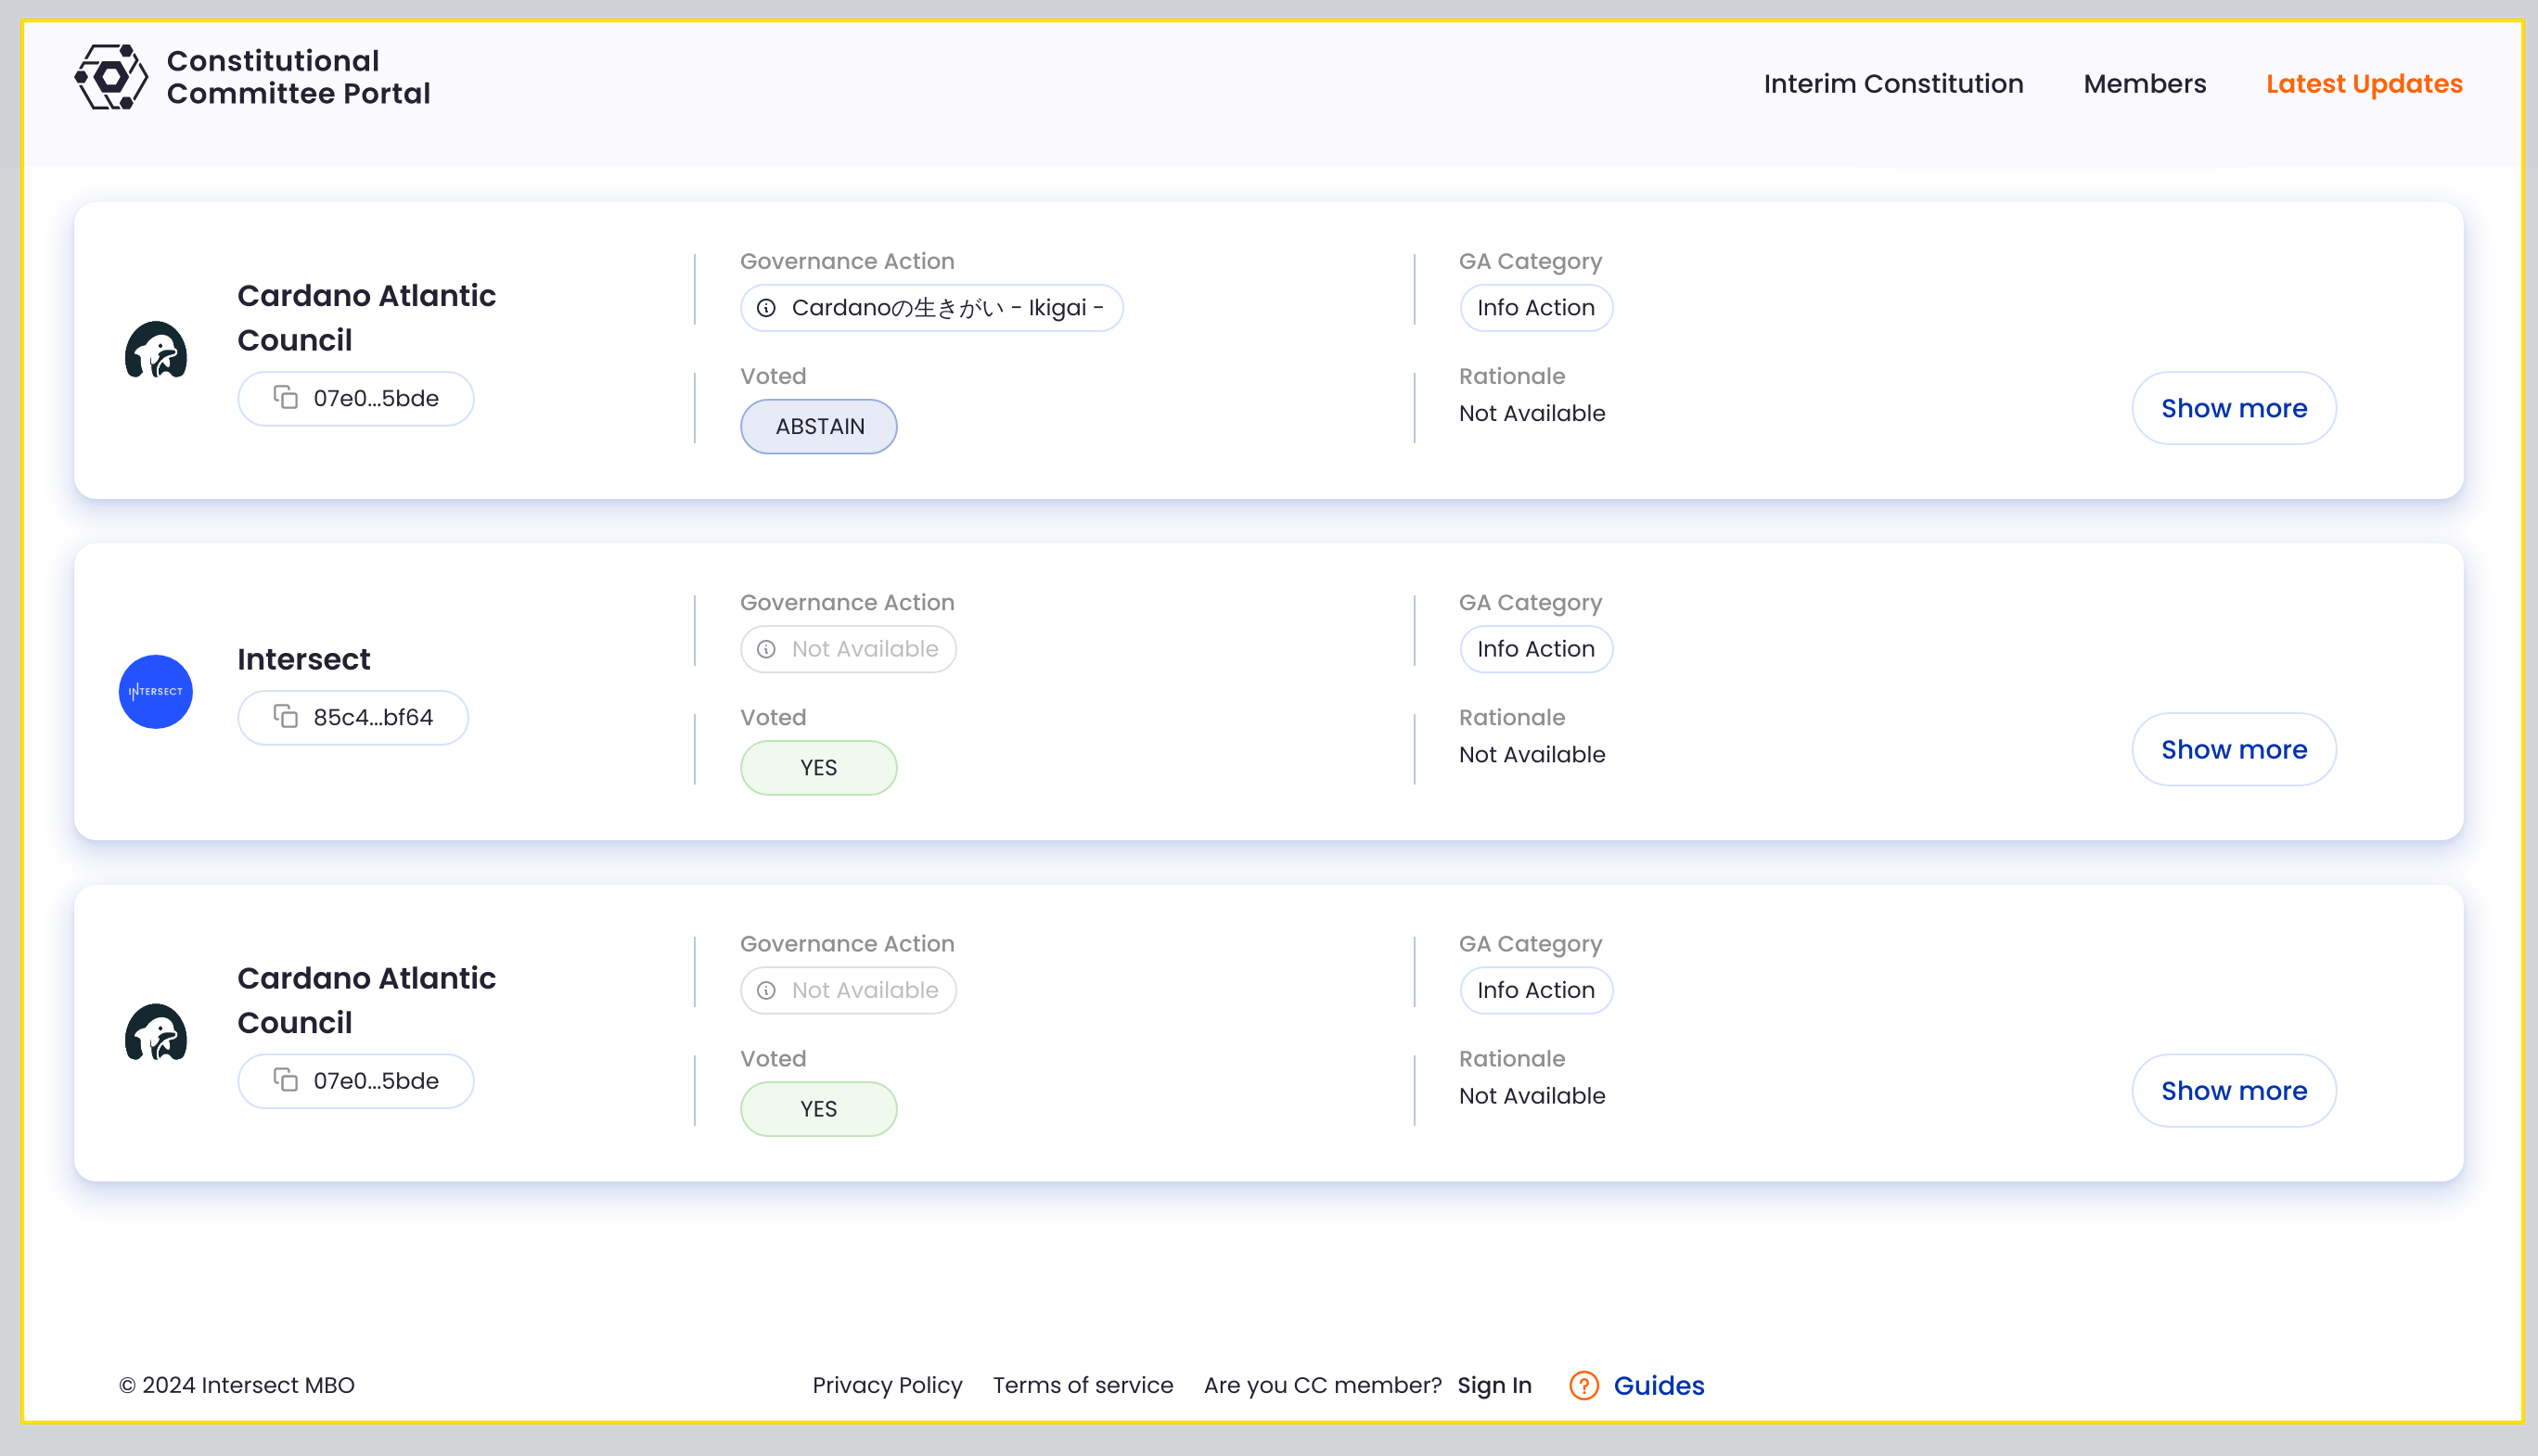This screenshot has height=1456, width=2538.
Task: Click Not Available governance action in Intersect card
Action: pyautogui.click(x=848, y=649)
